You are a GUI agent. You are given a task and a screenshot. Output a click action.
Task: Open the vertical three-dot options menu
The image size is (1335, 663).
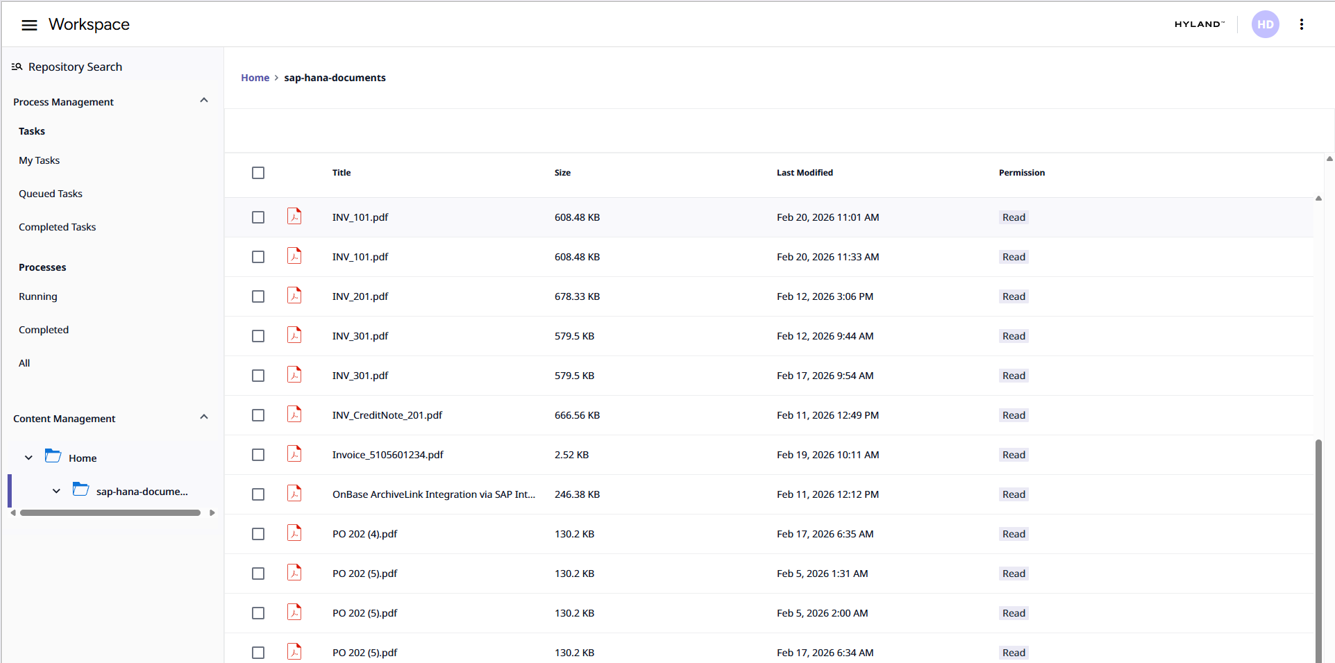[1301, 25]
